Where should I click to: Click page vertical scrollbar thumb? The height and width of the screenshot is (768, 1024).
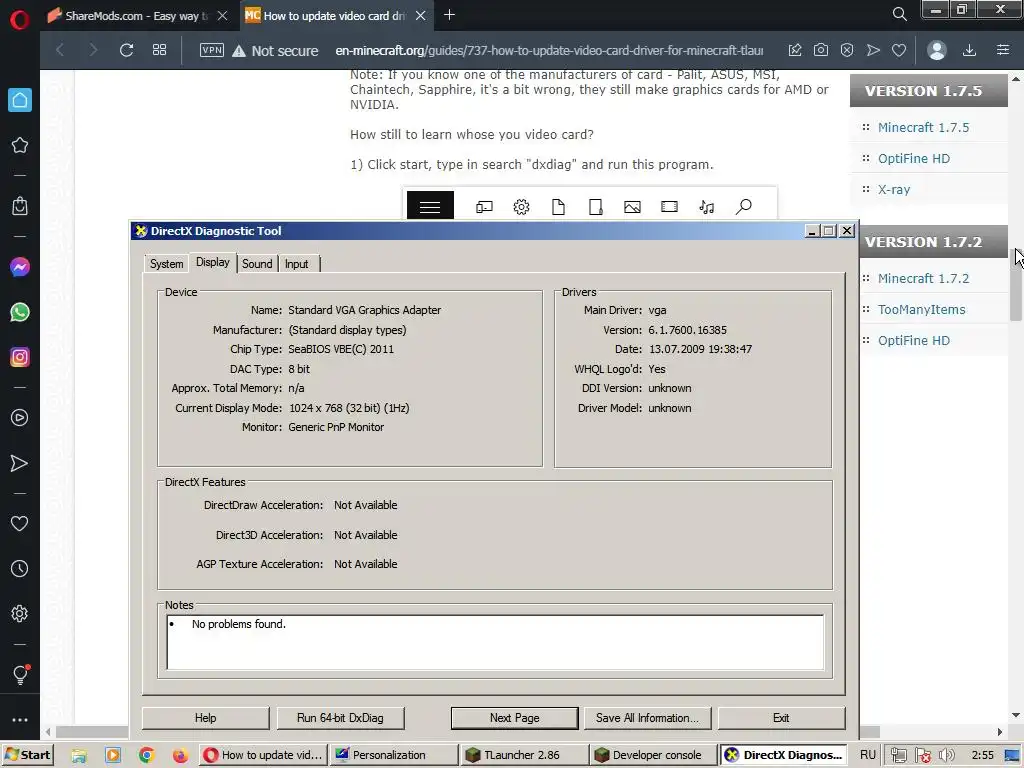(1016, 285)
